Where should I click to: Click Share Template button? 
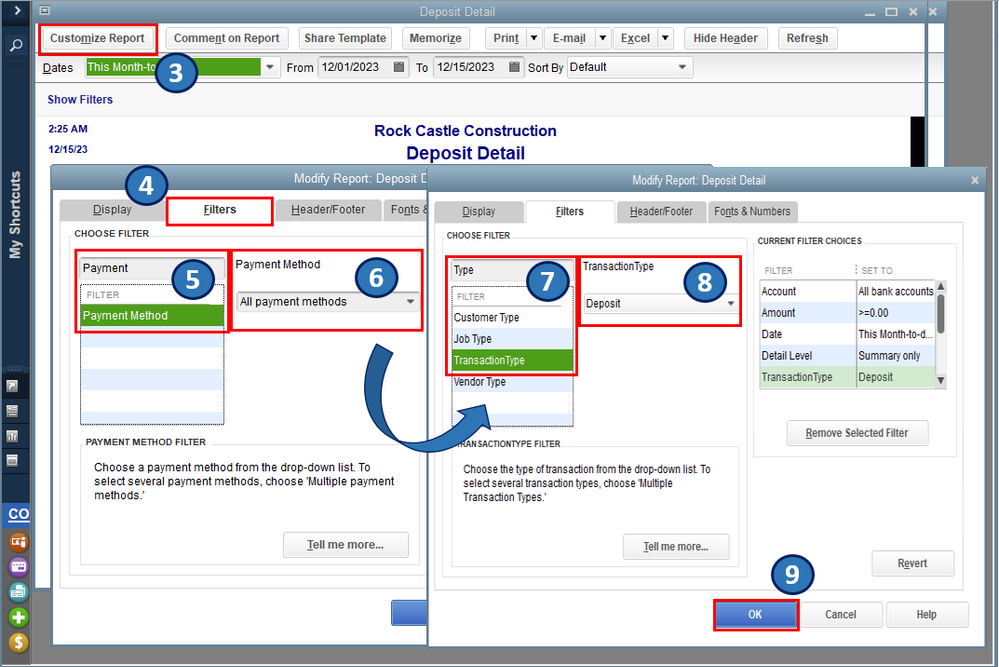[345, 38]
